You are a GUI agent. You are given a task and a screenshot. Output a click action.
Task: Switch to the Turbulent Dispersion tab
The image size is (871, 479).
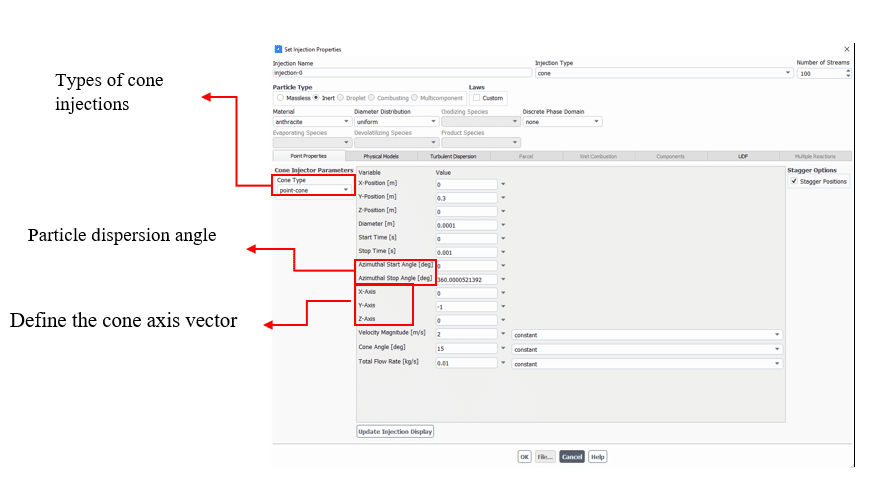(x=453, y=156)
